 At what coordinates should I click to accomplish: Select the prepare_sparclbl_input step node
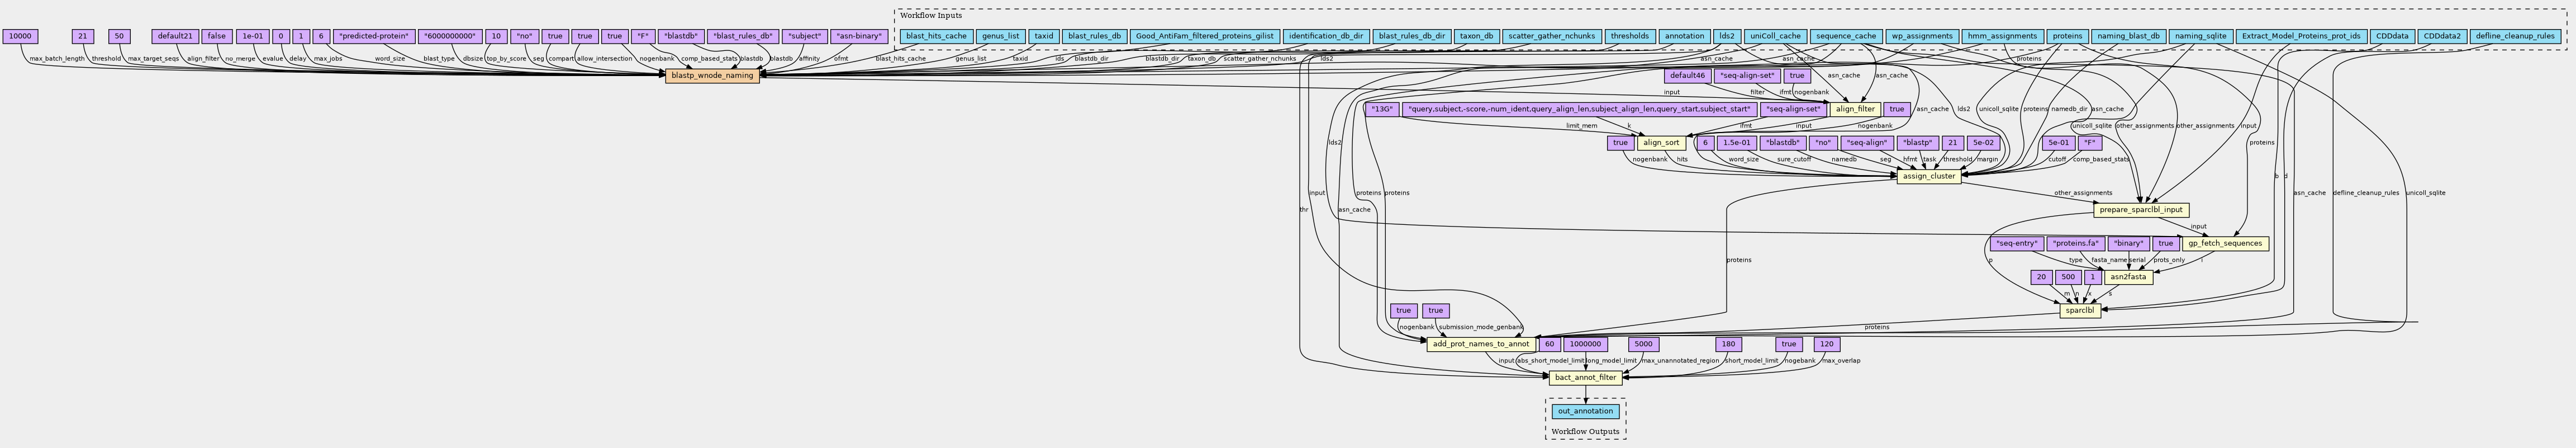(2141, 210)
